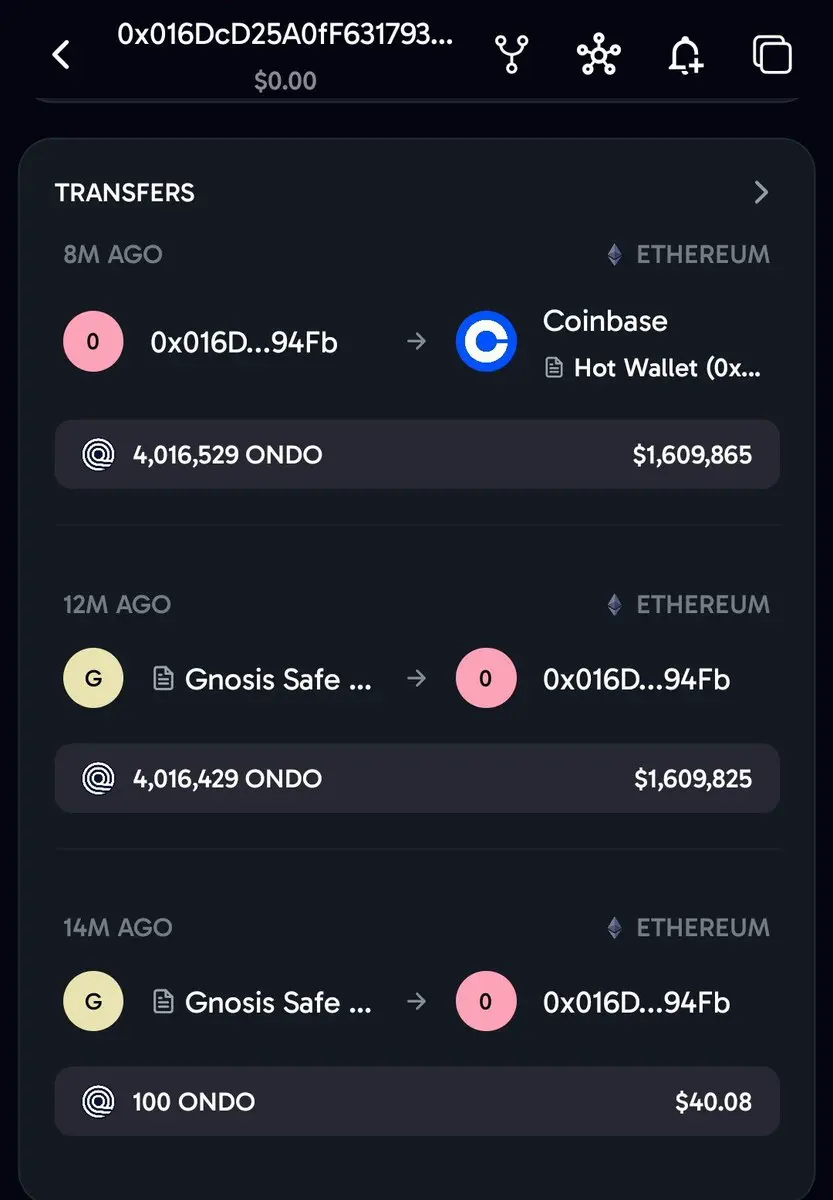Click pink avatar of sender 0x016D...94Fb, 8M ago
This screenshot has width=833, height=1200.
point(93,342)
